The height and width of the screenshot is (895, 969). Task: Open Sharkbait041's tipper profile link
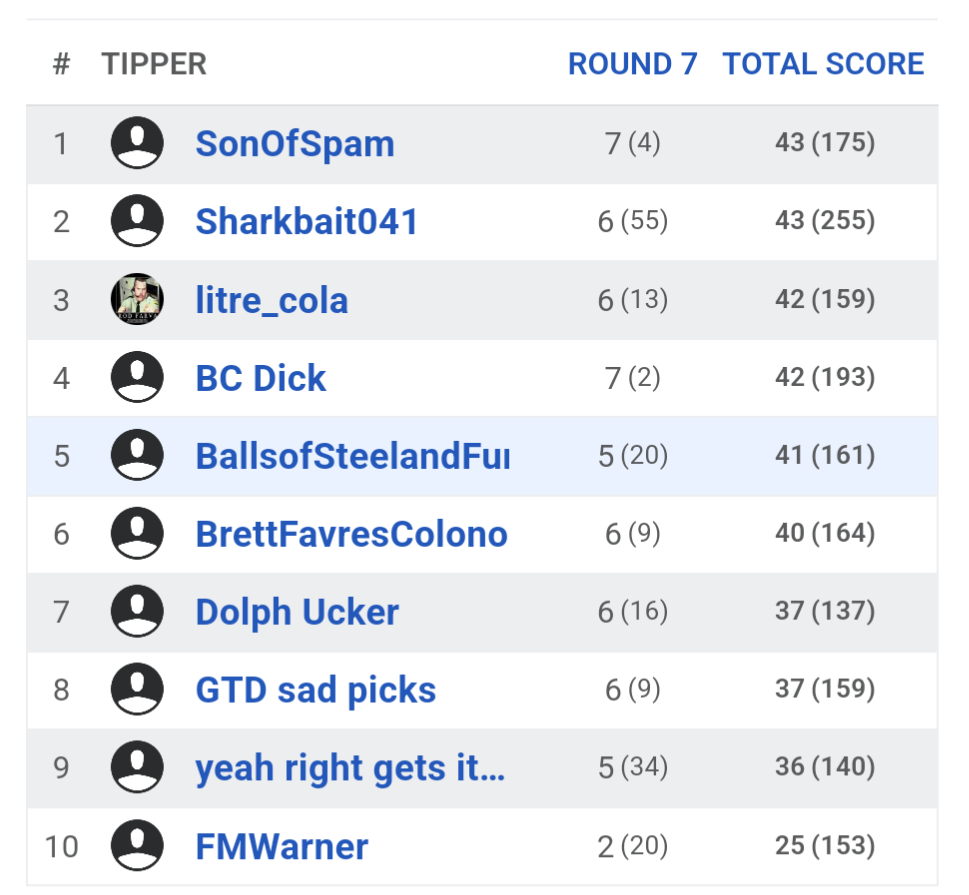pyautogui.click(x=306, y=222)
